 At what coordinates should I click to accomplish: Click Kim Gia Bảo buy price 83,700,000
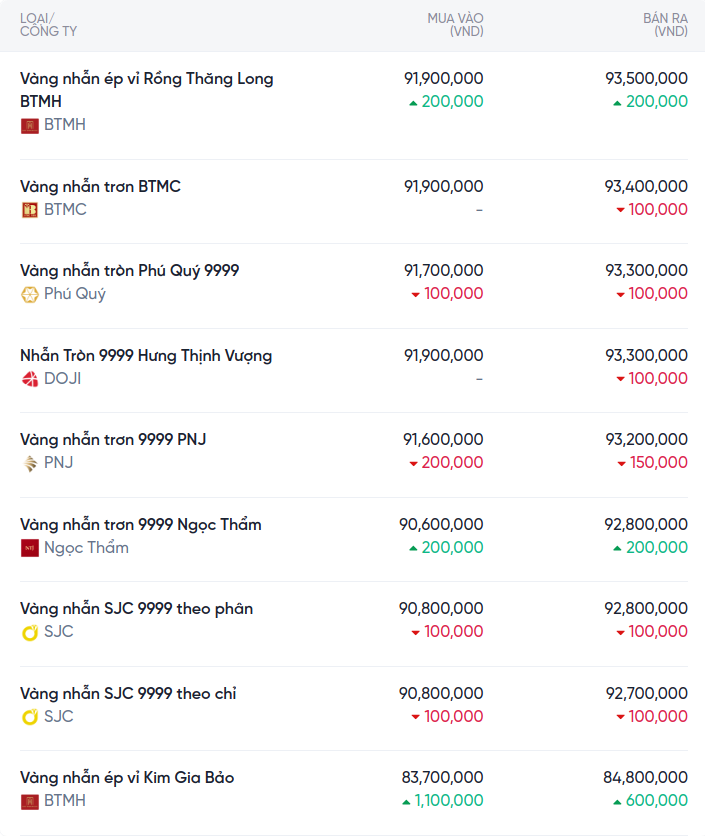[443, 777]
